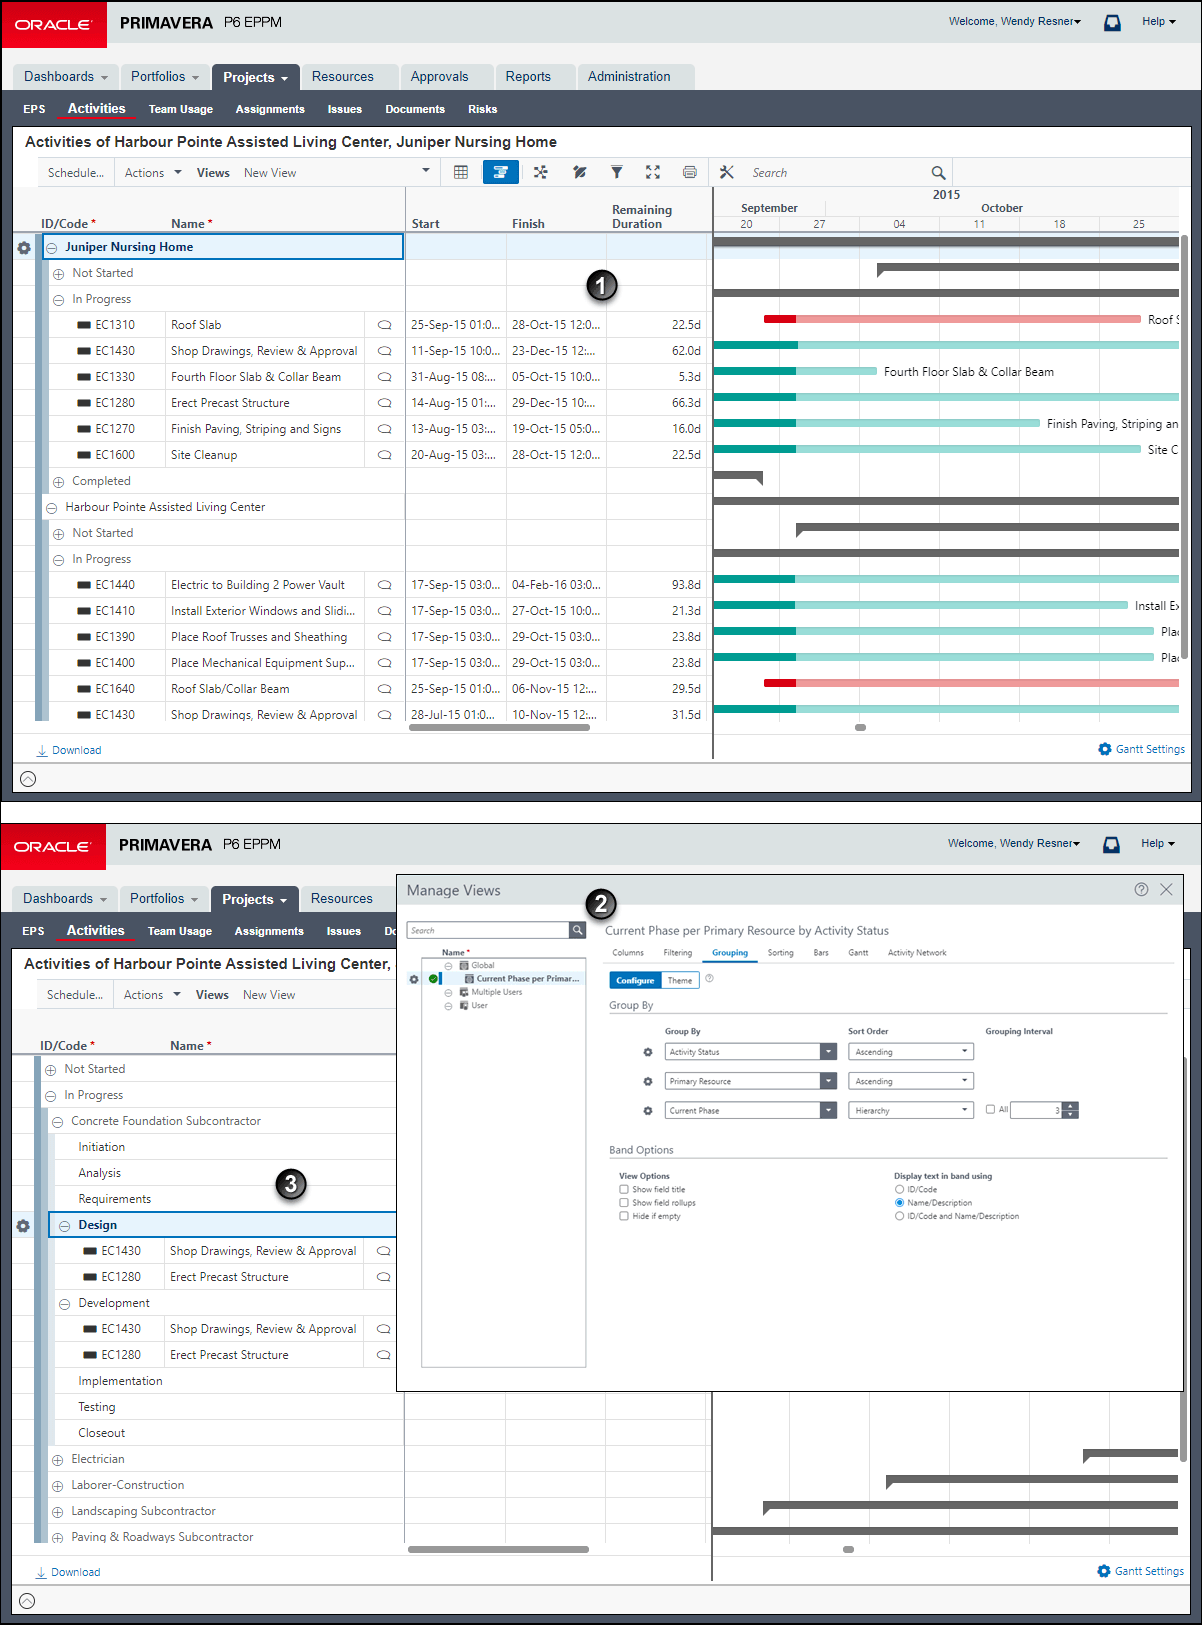This screenshot has height=1625, width=1202.
Task: Click table horizontal scrollbar in lower window
Action: (x=498, y=1550)
